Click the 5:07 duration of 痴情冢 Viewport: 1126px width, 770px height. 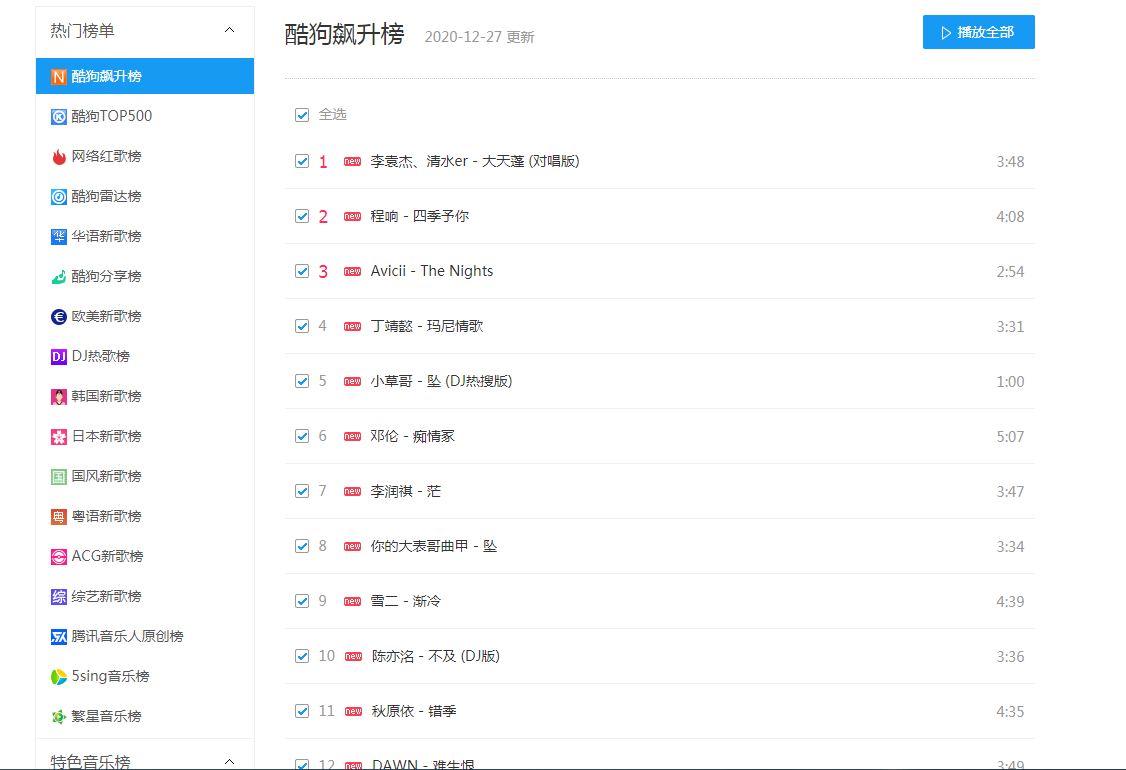[x=1010, y=437]
